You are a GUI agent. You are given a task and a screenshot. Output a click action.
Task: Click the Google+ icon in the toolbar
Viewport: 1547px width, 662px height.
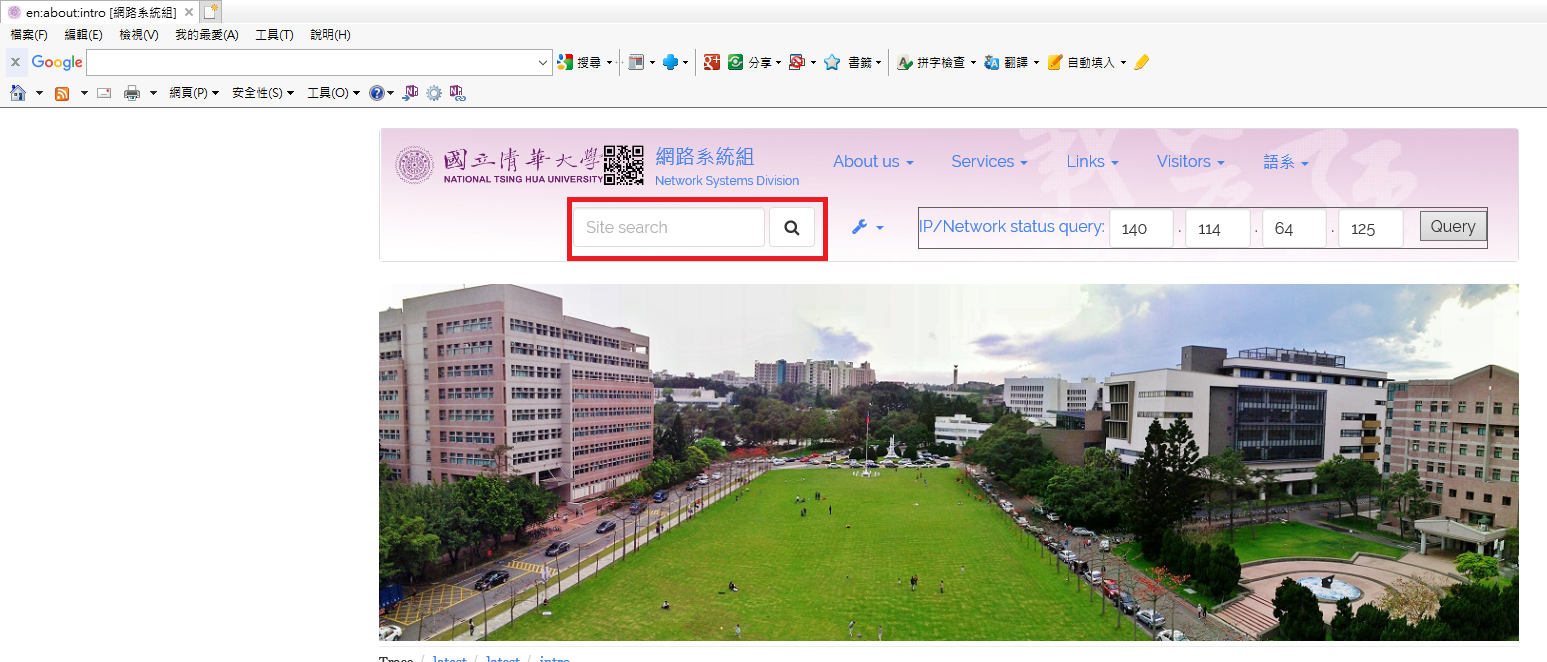[712, 62]
